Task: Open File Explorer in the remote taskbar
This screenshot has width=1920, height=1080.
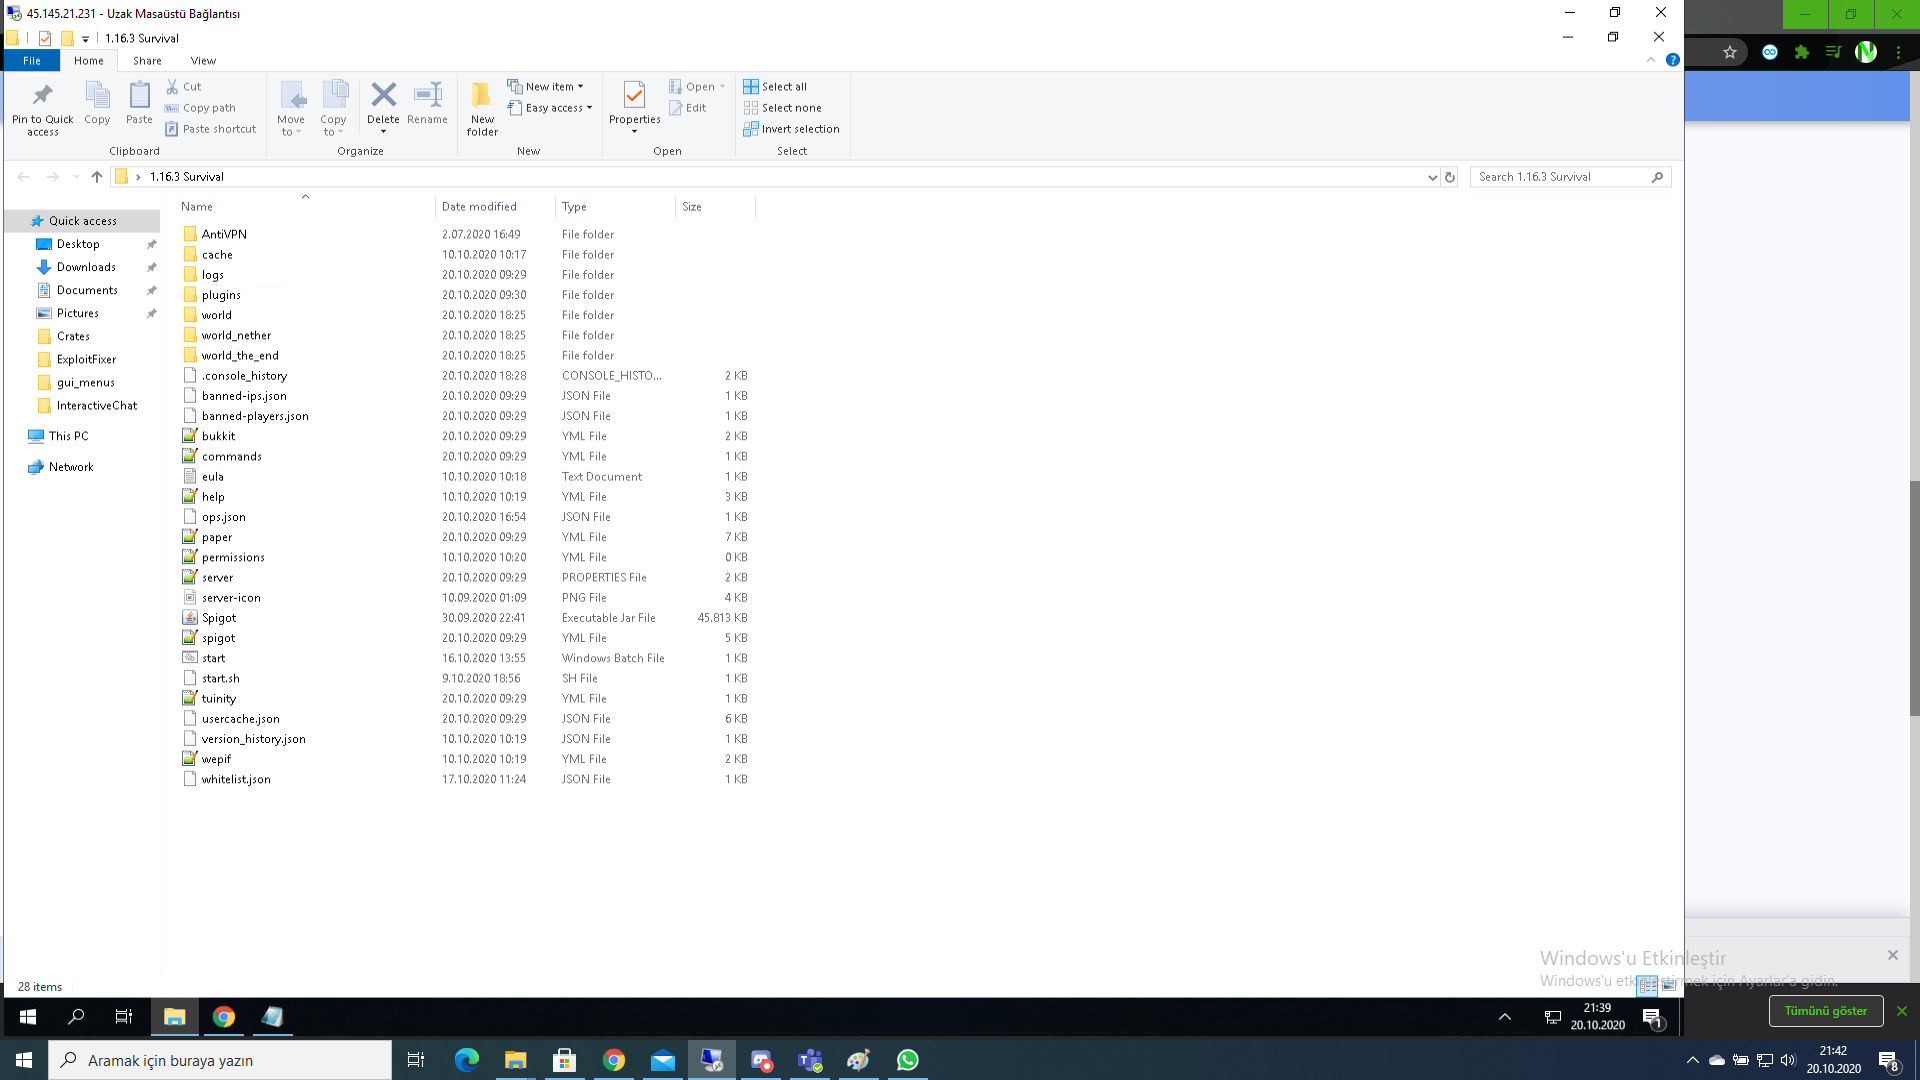Action: tap(175, 1017)
